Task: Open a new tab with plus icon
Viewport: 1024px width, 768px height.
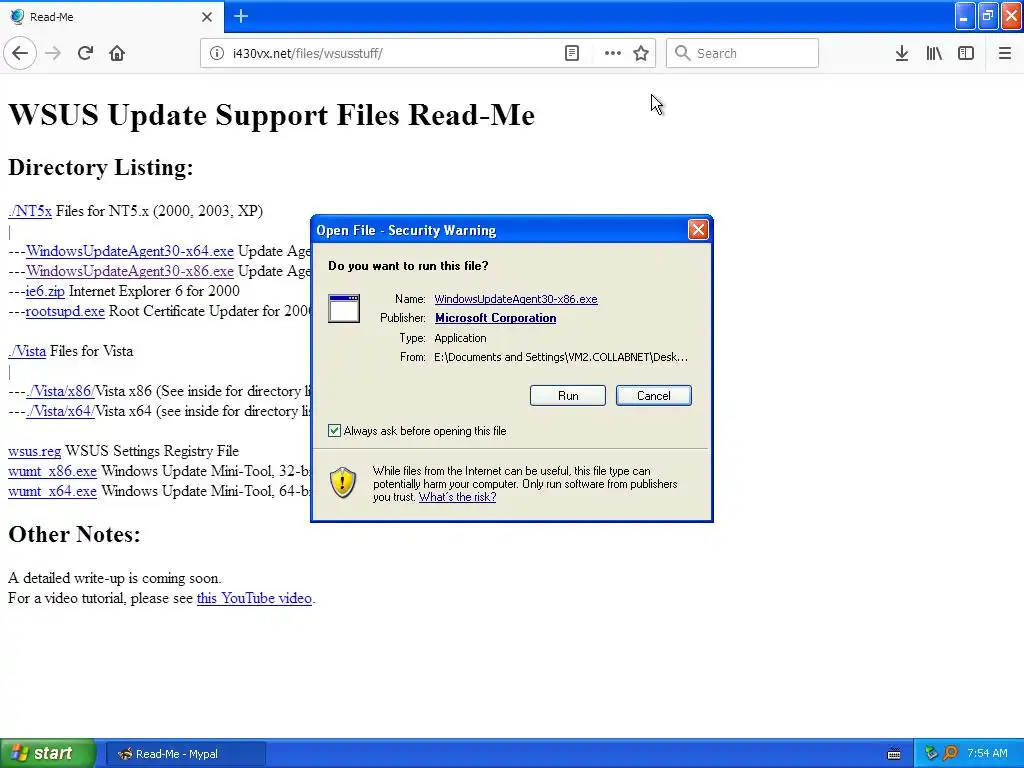Action: tap(240, 16)
